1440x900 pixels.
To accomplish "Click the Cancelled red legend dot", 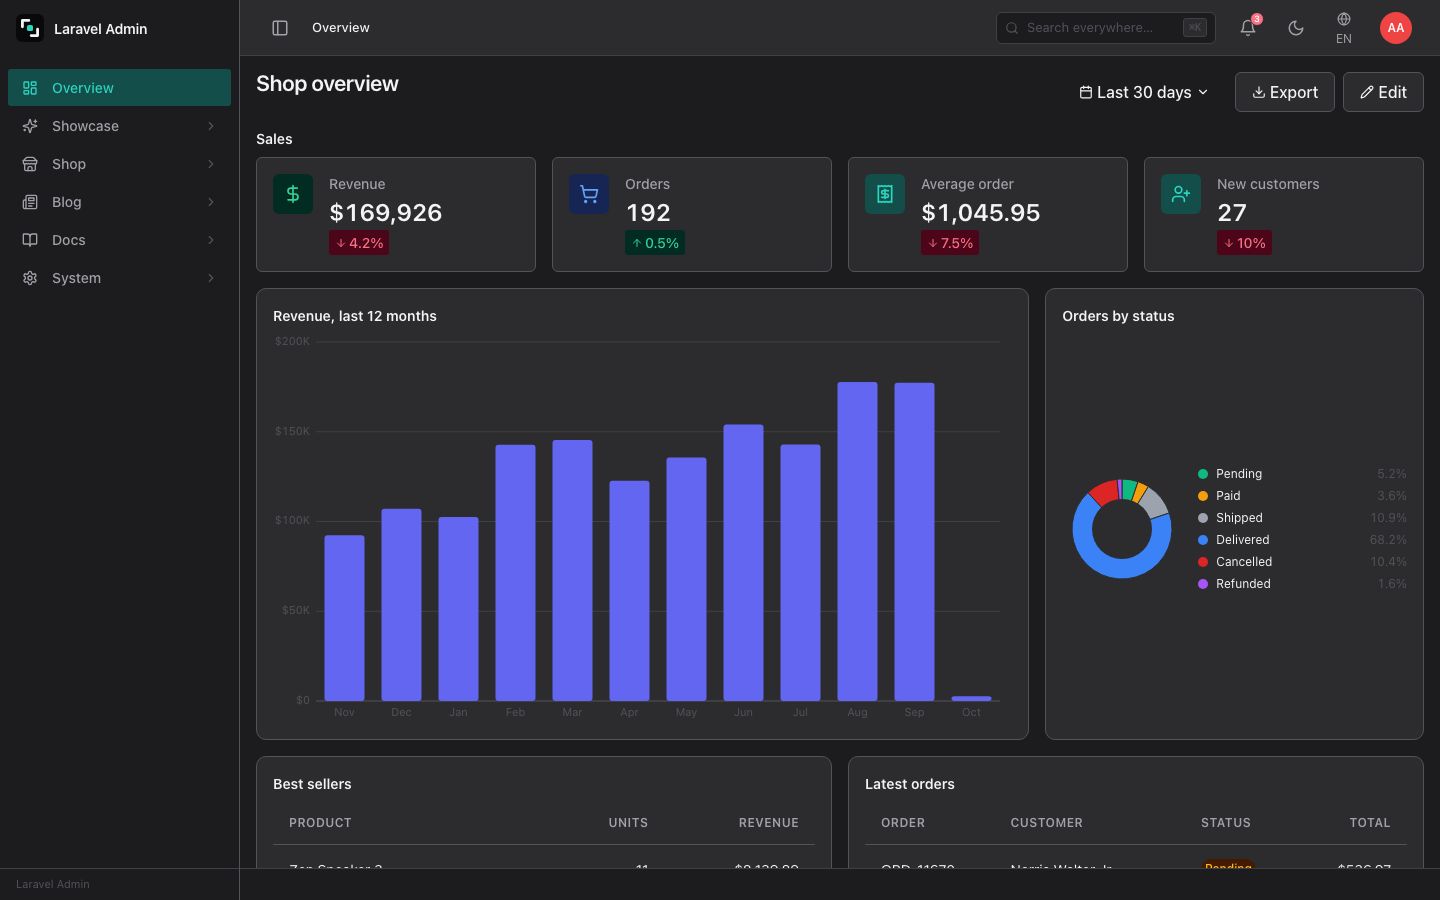I will coord(1203,562).
